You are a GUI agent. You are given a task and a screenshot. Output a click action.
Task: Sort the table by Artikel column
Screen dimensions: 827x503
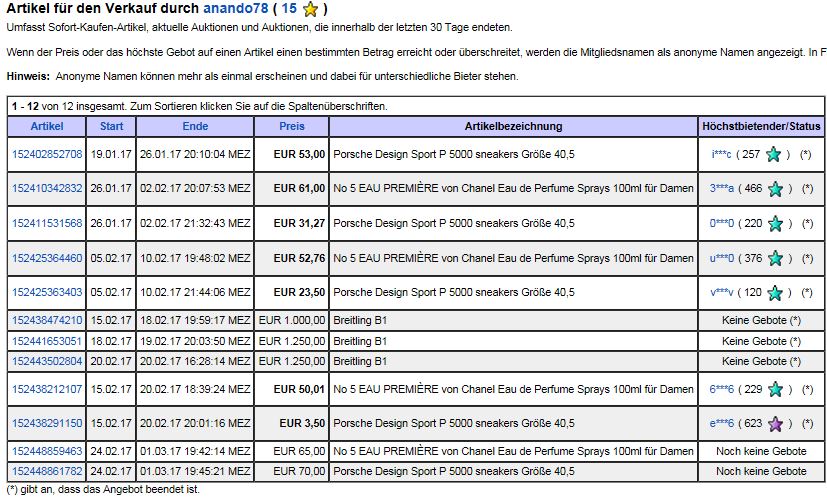[47, 127]
